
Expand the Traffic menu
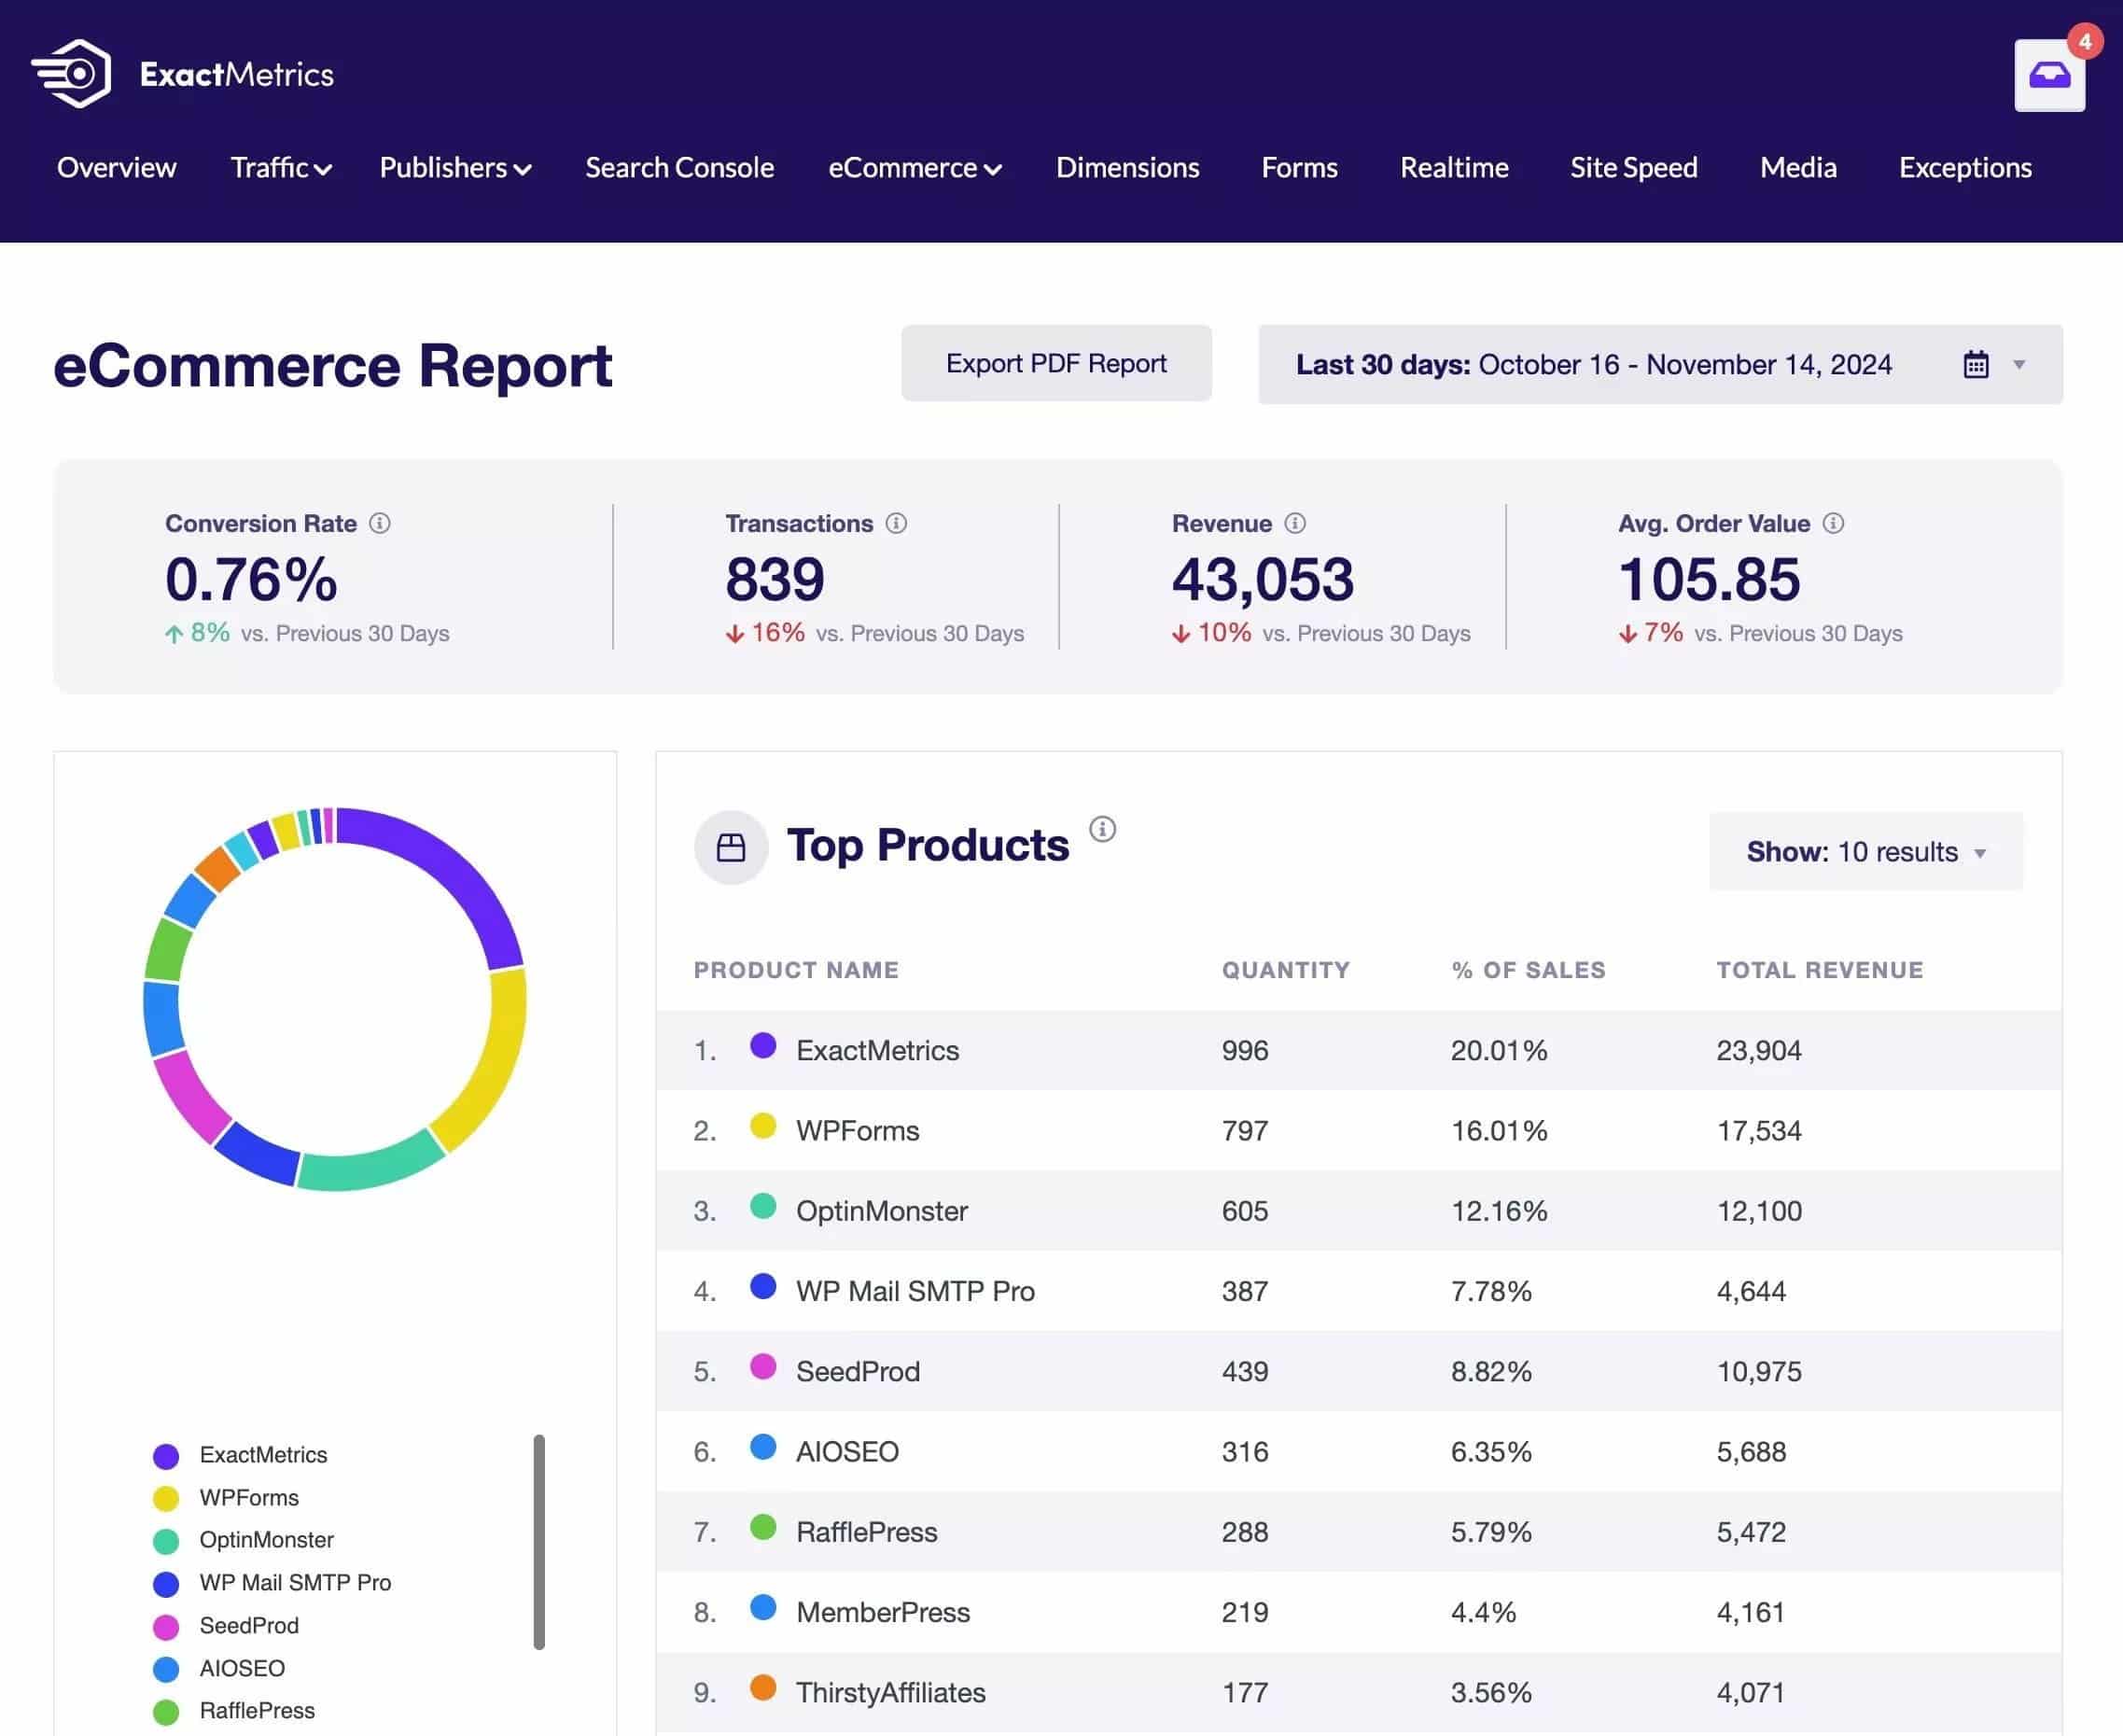pos(281,167)
